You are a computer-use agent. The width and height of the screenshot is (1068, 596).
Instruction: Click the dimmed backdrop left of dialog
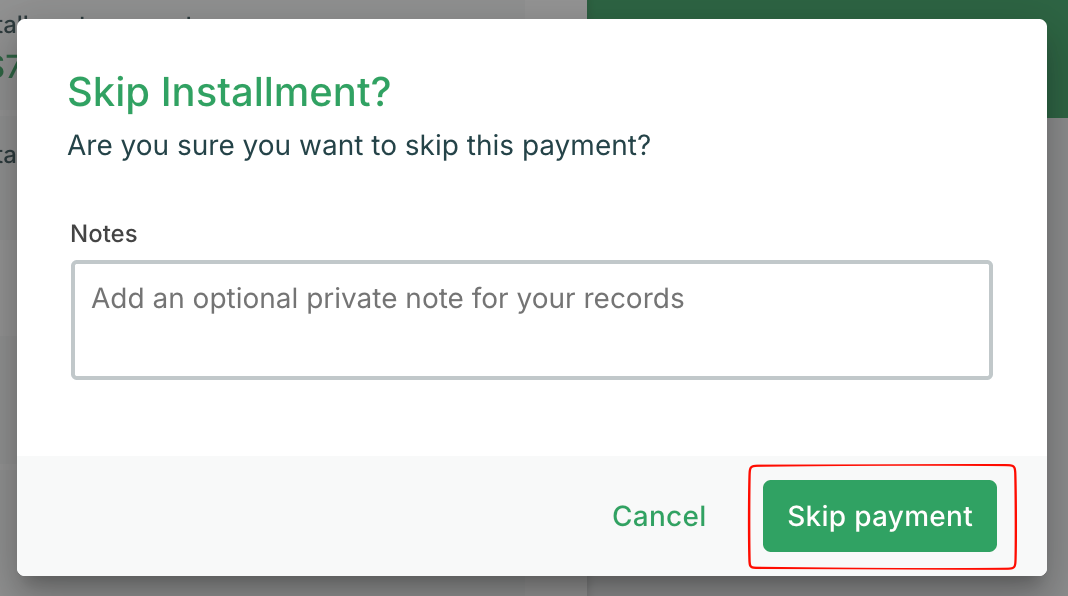8,300
